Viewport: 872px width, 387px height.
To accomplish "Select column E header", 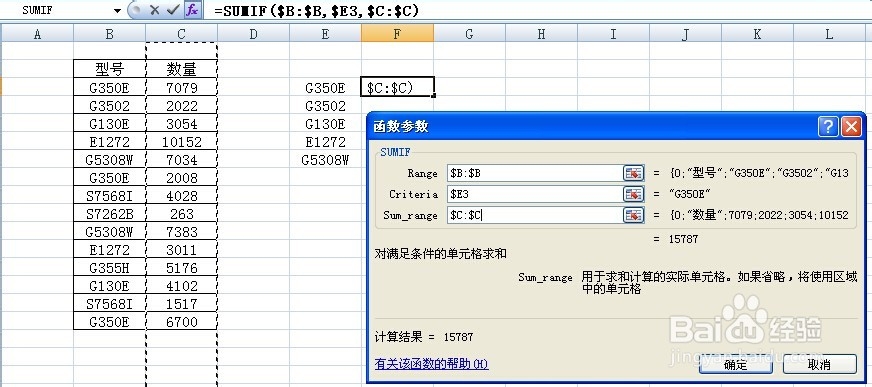I will (325, 34).
